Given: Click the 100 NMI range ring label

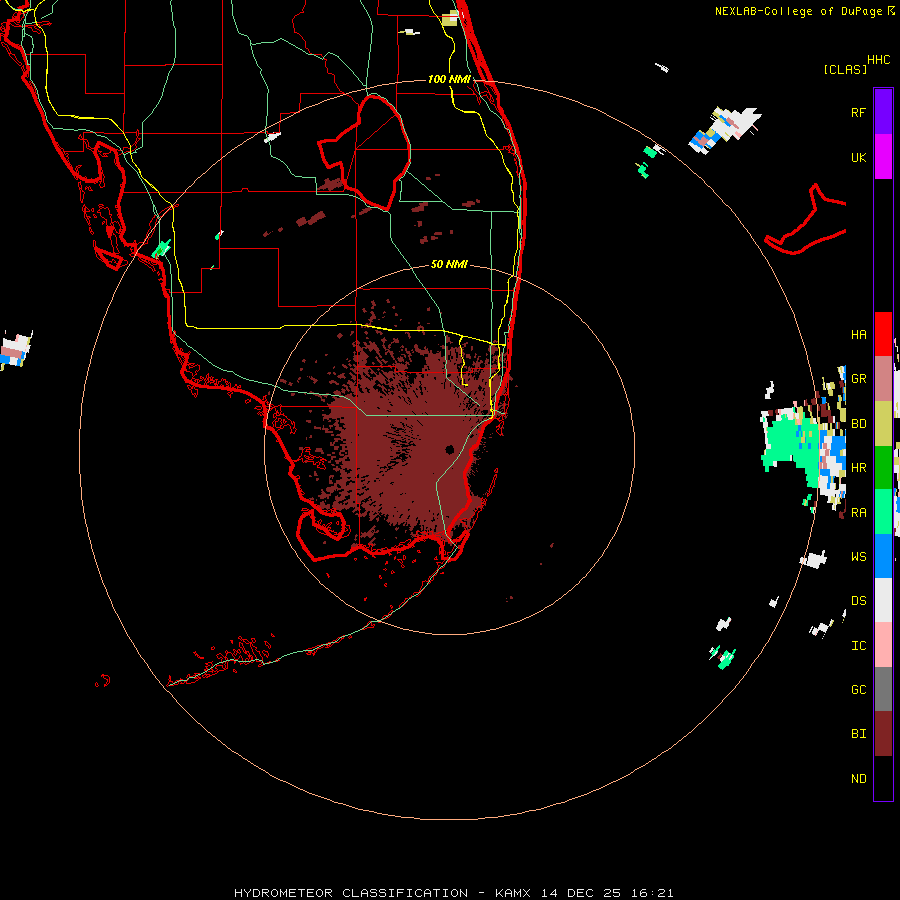Looking at the screenshot, I should coord(449,79).
